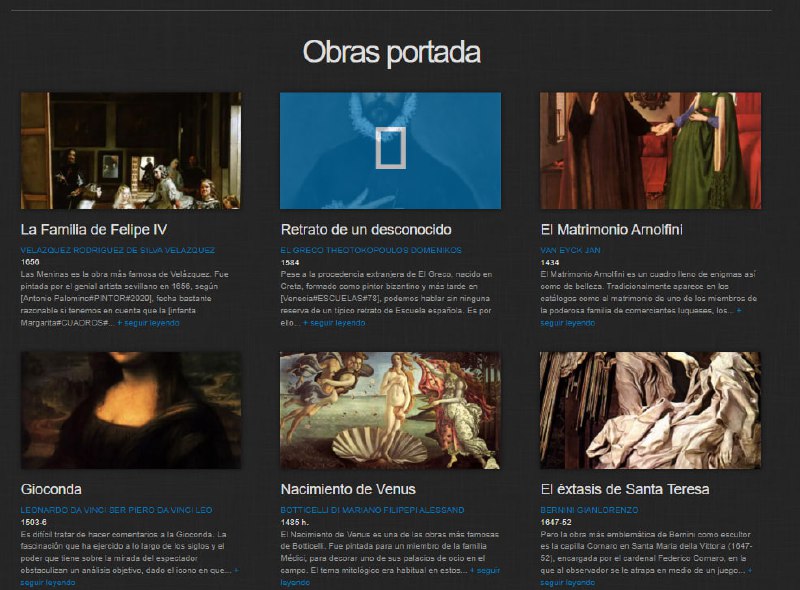Select El éxtasis de Santa Teresa image
800x590 pixels.
(x=650, y=410)
